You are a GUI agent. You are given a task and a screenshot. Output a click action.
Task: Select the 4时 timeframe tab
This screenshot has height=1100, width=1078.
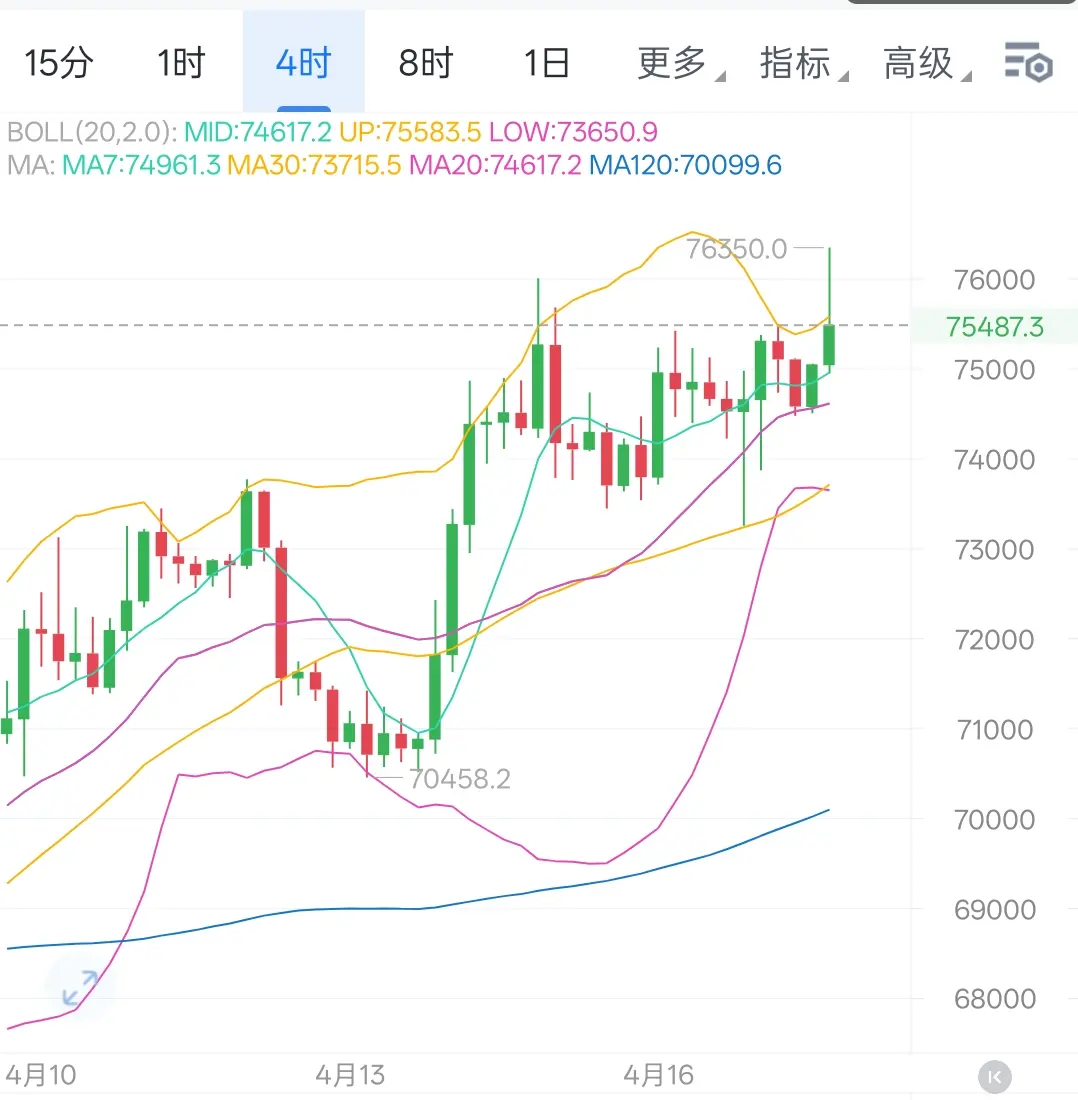click(304, 63)
